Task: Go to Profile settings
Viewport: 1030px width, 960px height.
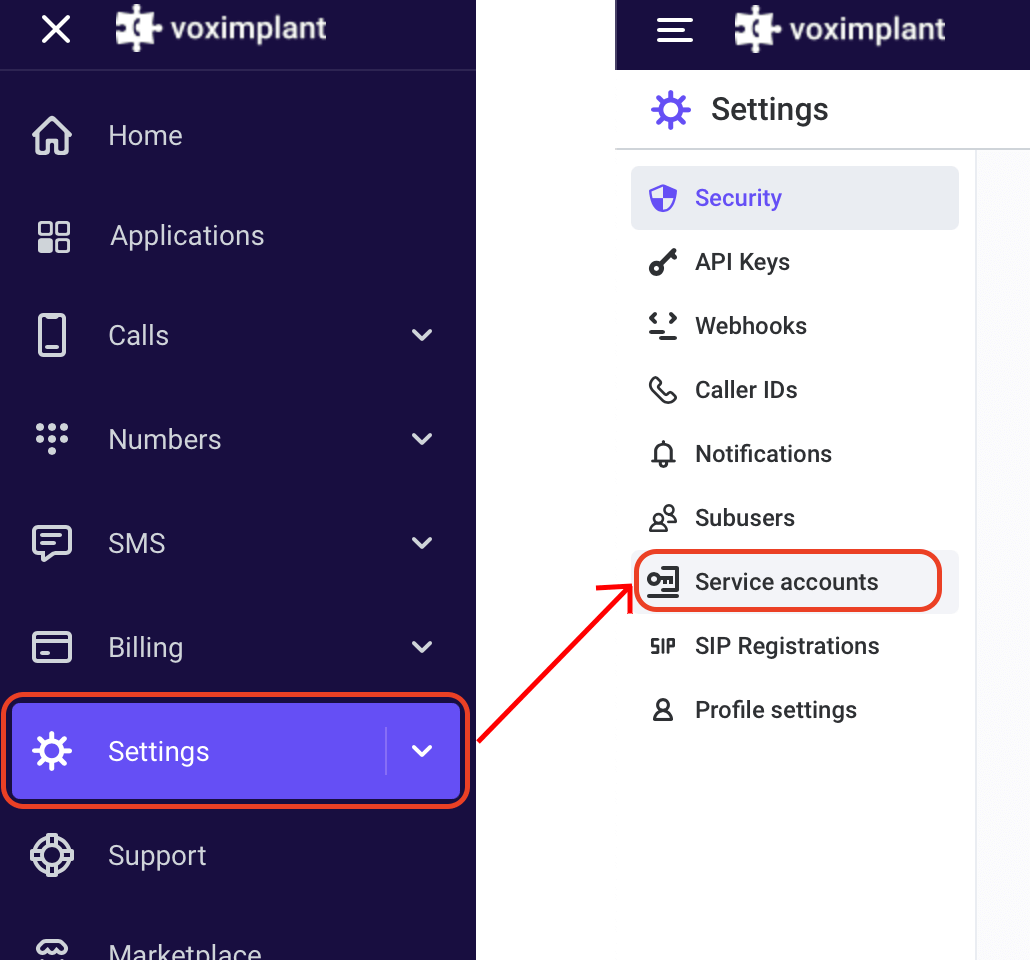Action: coord(775,709)
